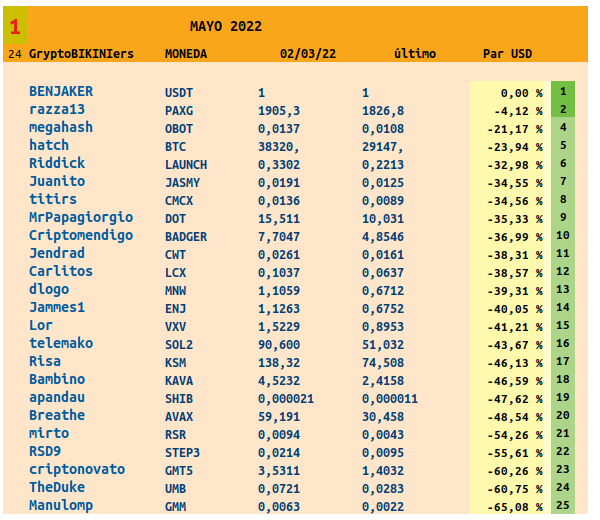Screen dimensions: 600x520
Task: Click the Par USD column header
Action: pyautogui.click(x=507, y=53)
